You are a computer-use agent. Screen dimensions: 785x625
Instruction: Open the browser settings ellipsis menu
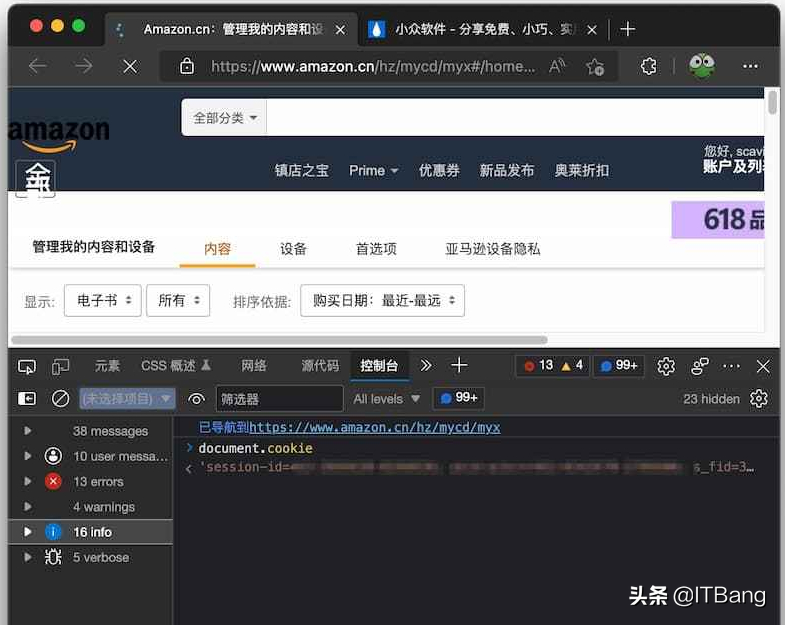pyautogui.click(x=750, y=66)
